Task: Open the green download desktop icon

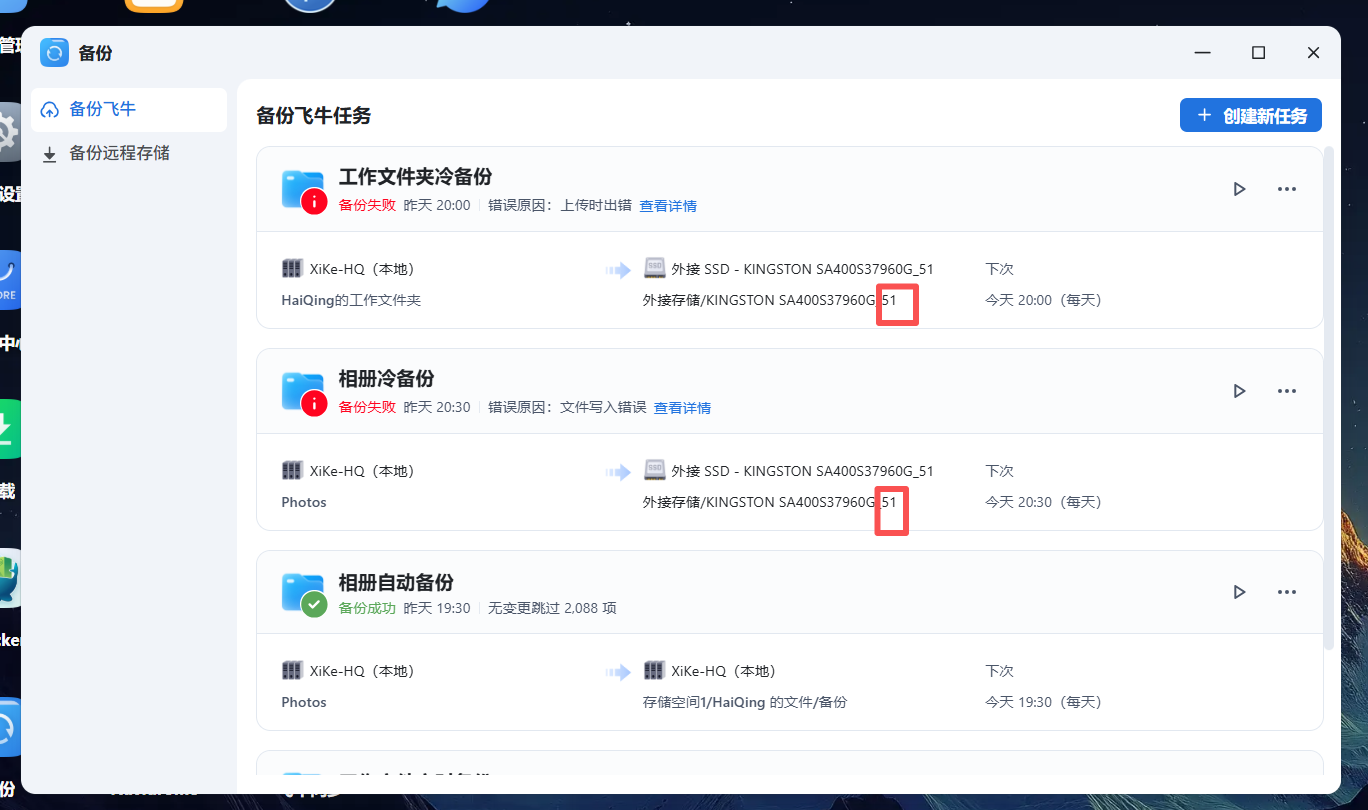Action: pos(9,429)
